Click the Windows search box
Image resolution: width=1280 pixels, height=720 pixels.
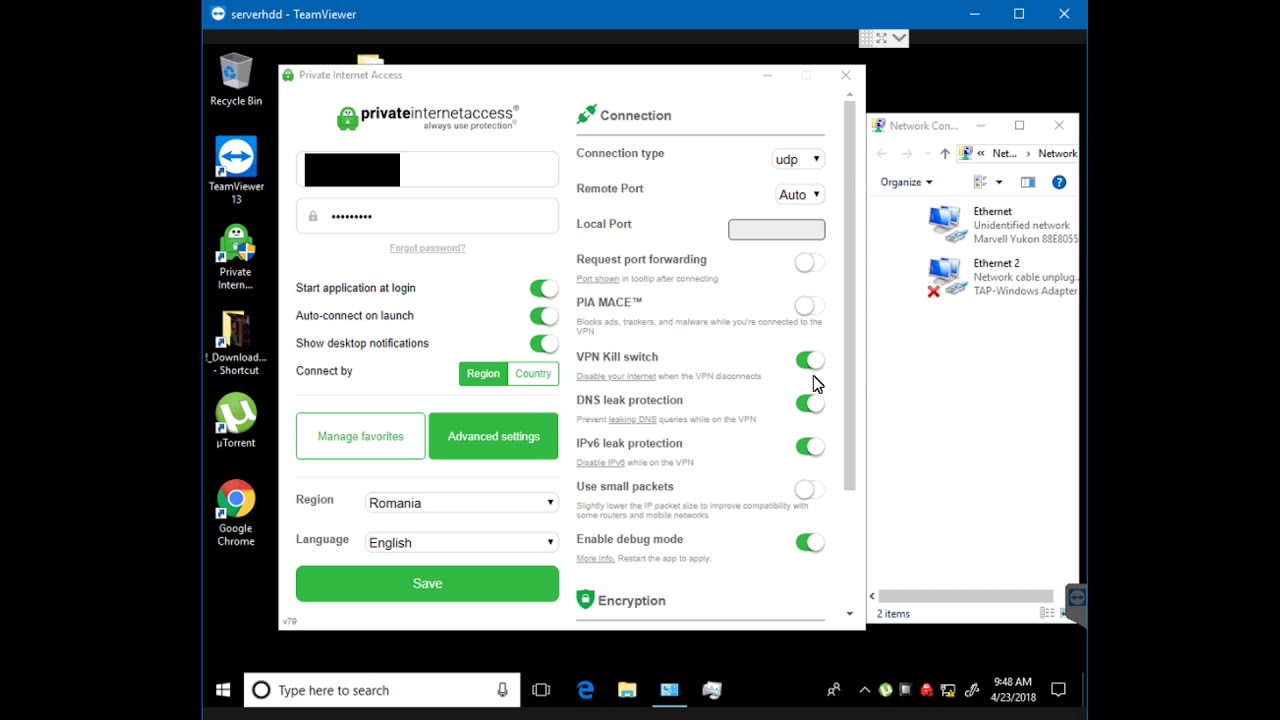[382, 690]
